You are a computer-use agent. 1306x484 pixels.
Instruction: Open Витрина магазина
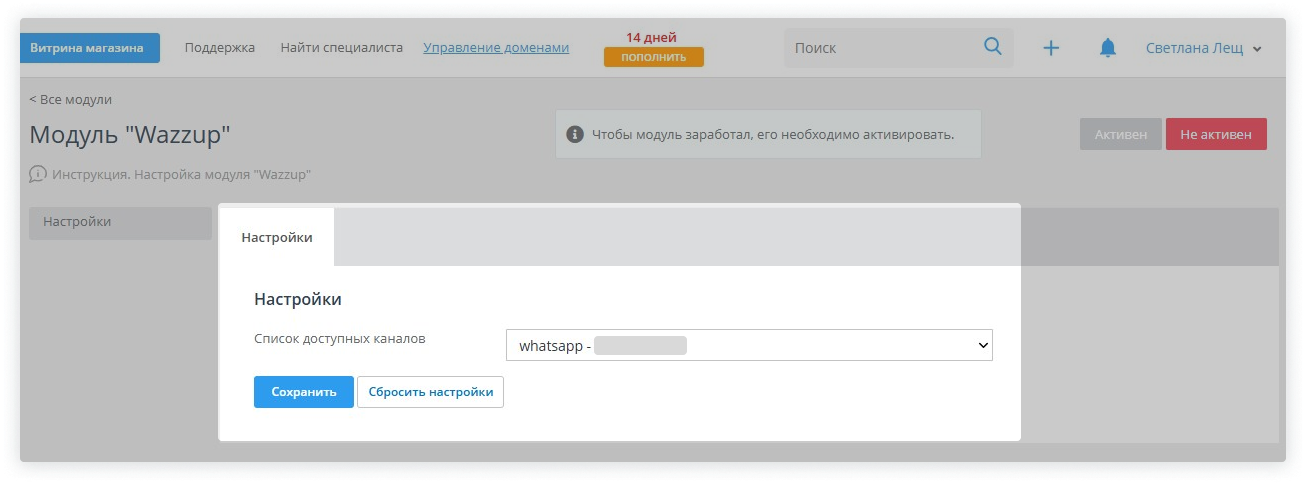90,47
